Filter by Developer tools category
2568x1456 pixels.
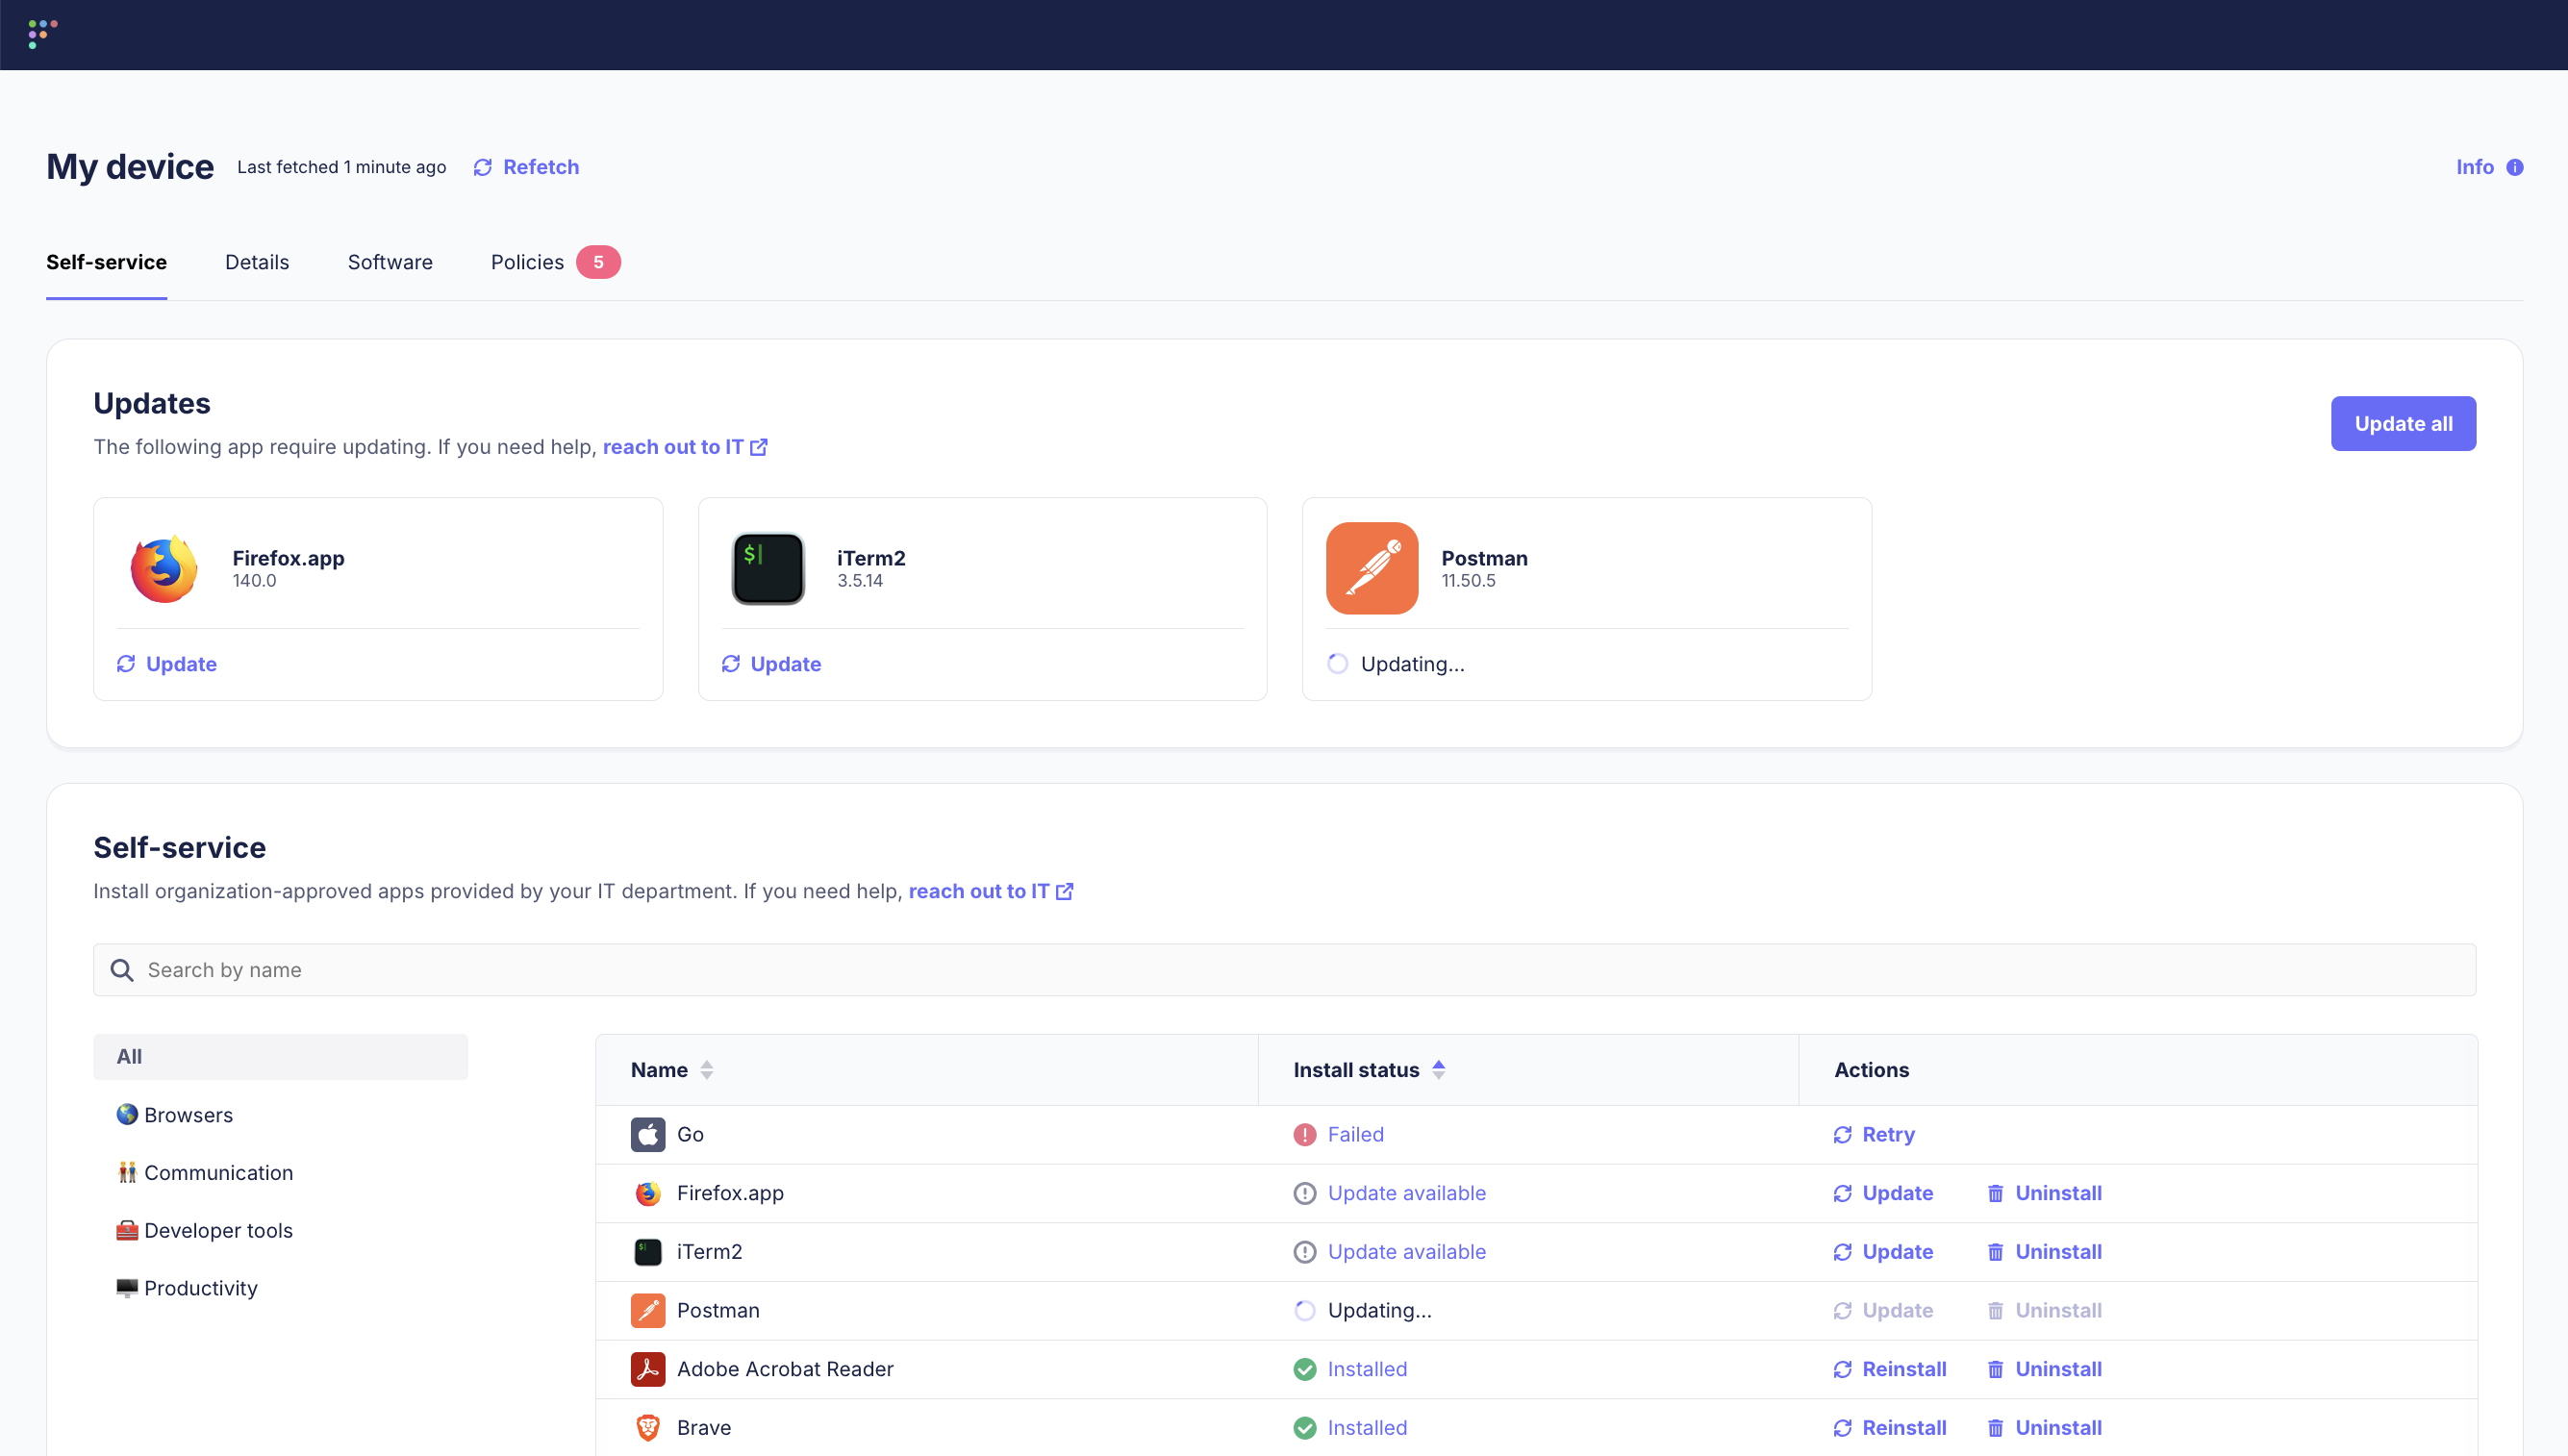(204, 1231)
